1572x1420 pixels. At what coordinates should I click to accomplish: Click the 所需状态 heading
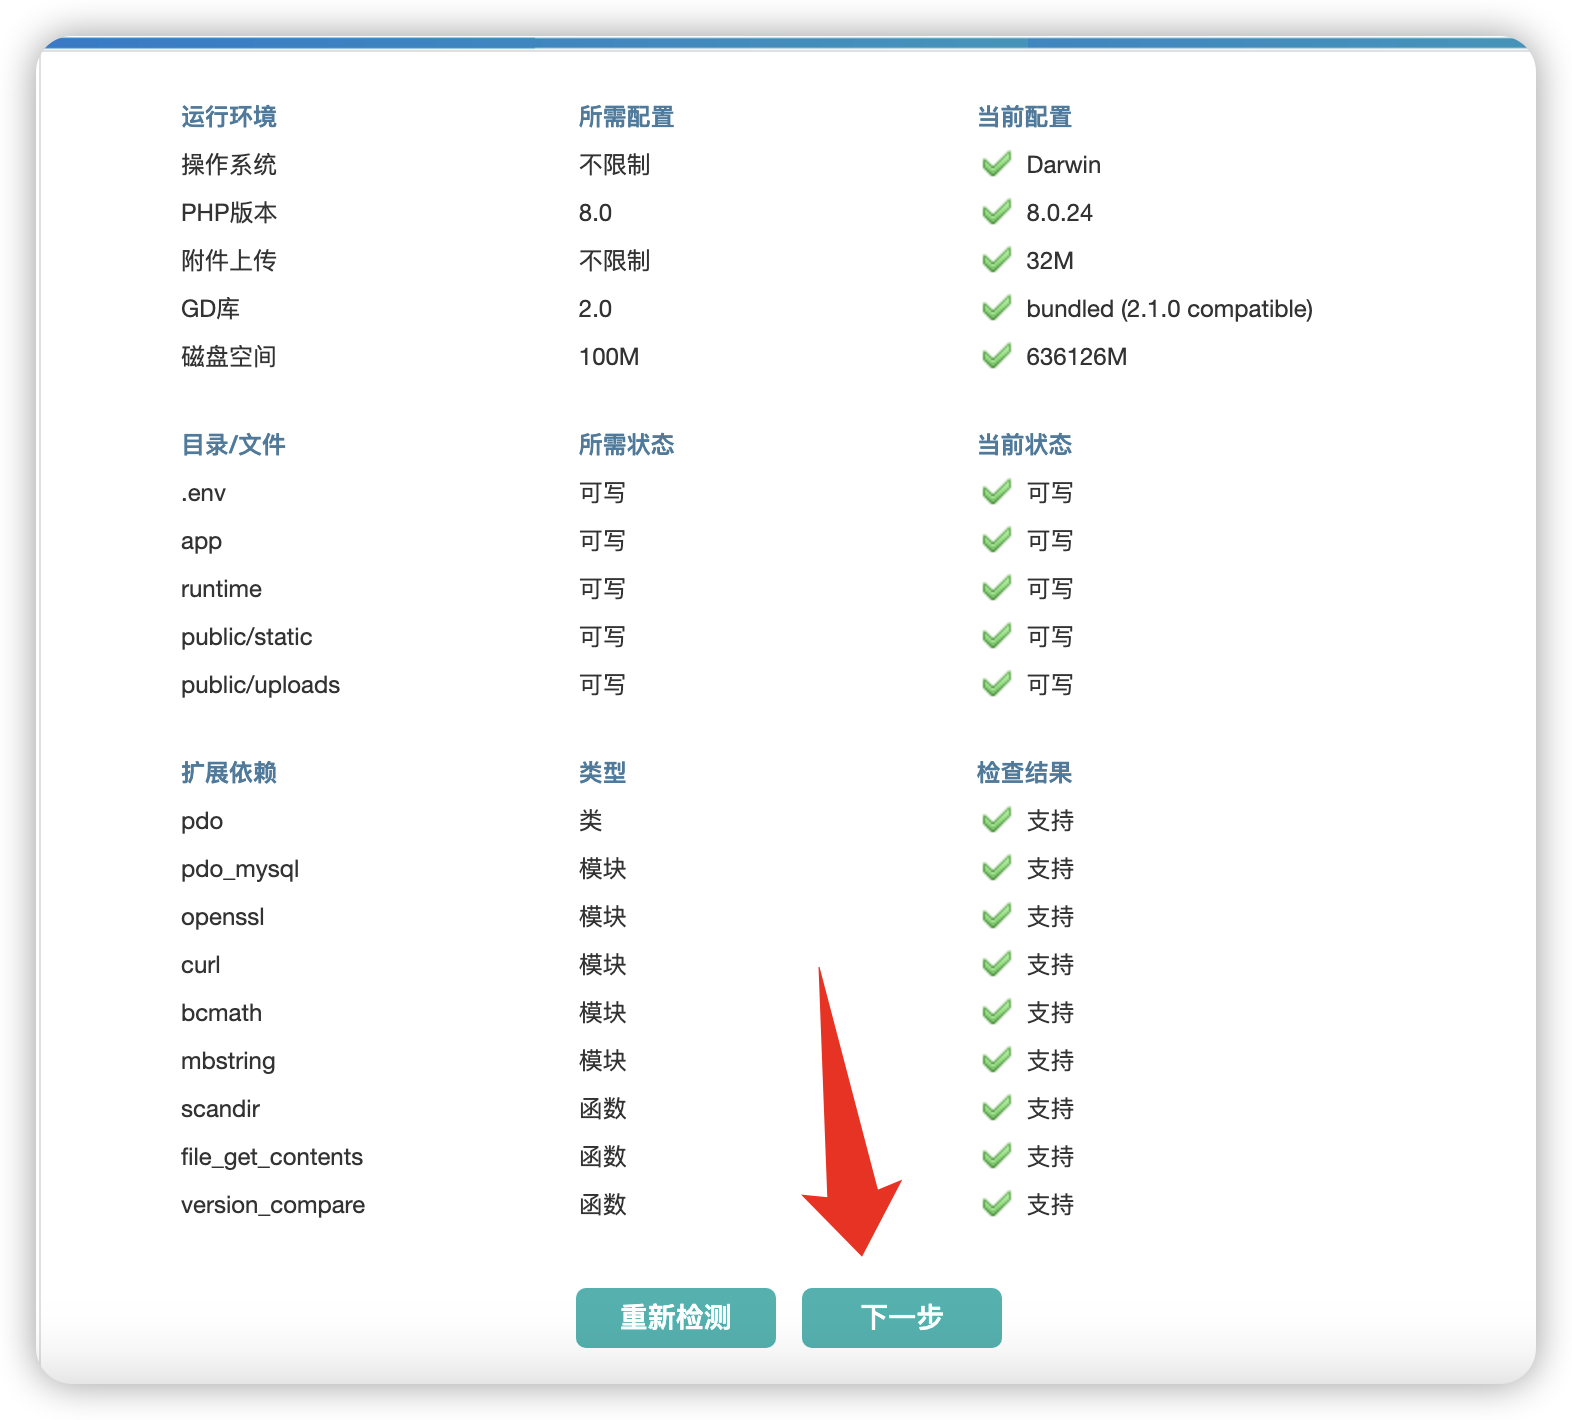pos(626,445)
